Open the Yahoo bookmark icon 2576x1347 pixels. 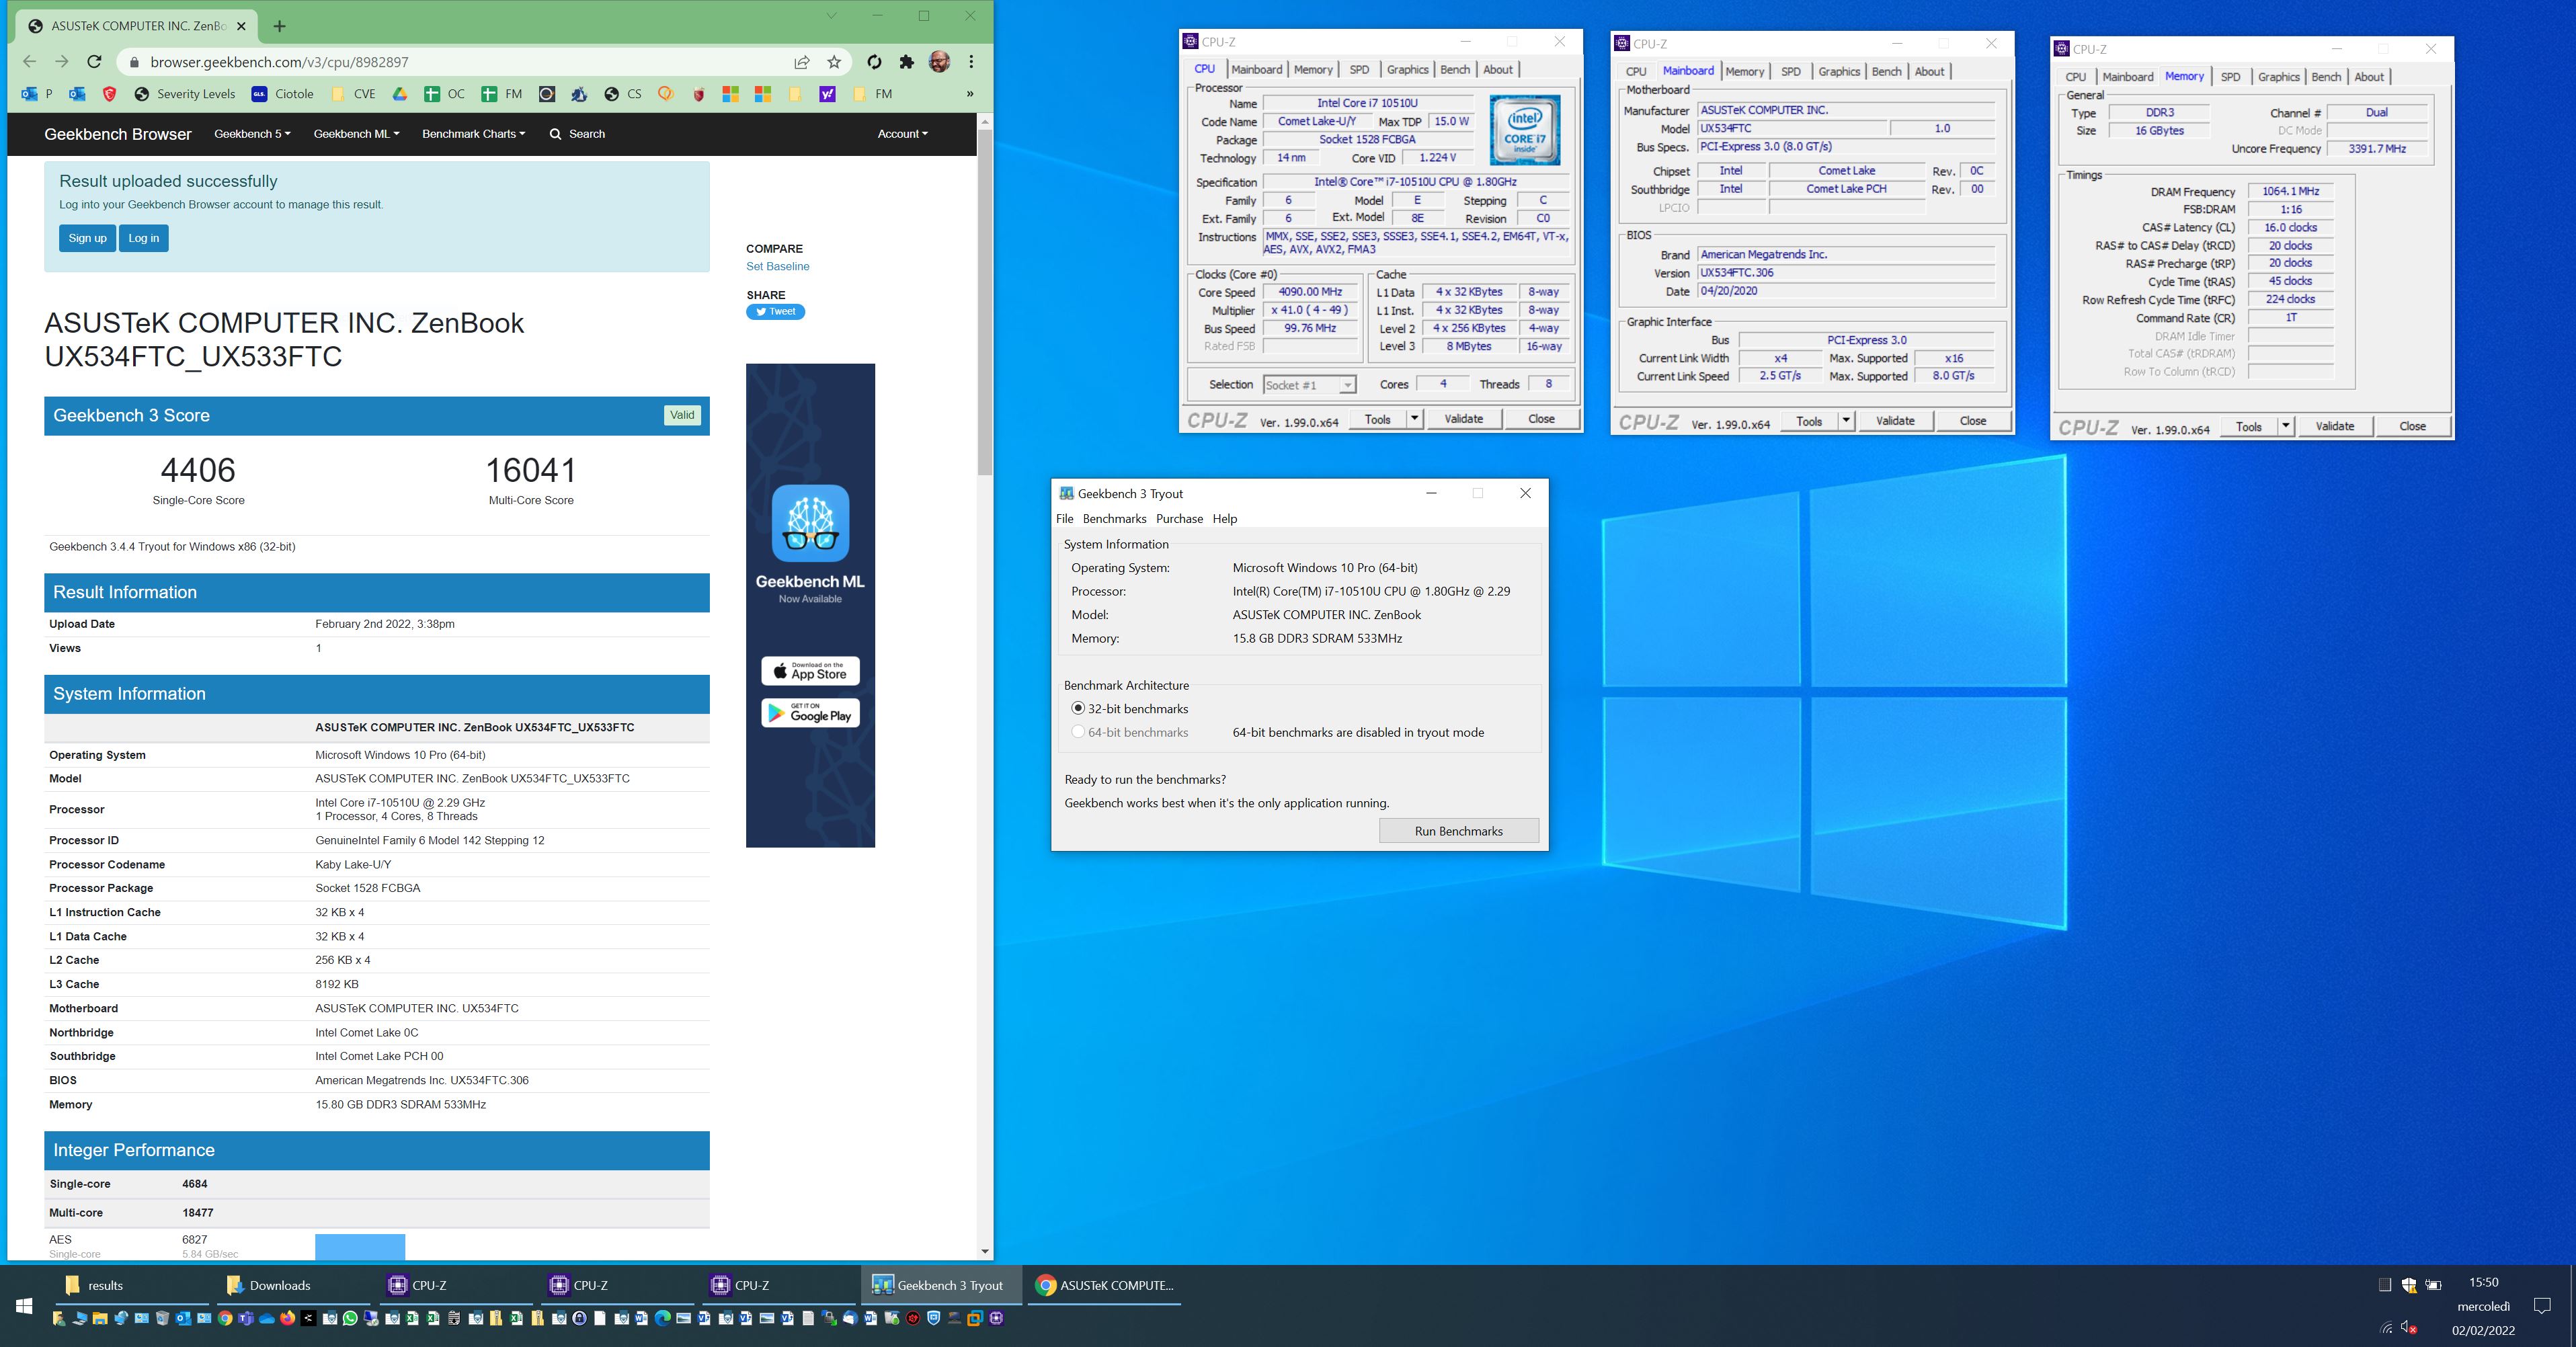tap(827, 94)
